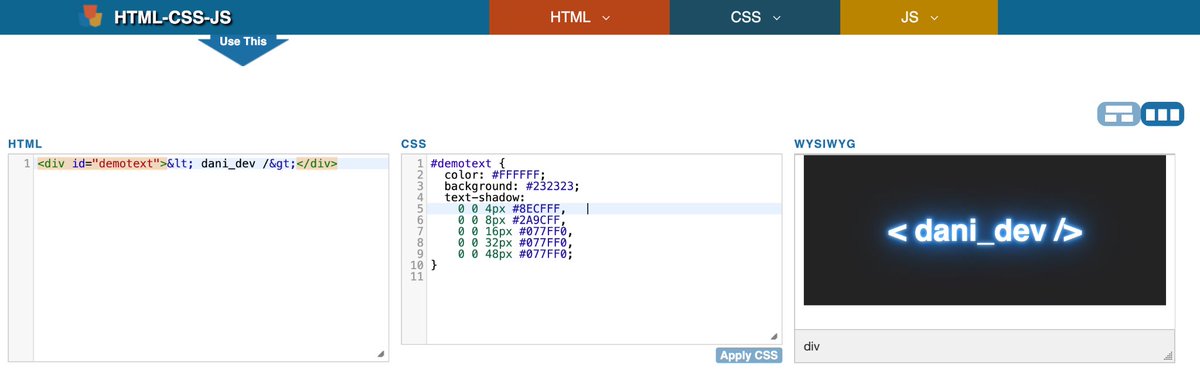
Task: Click line number 1 in HTML gutter
Action: [x=26, y=163]
